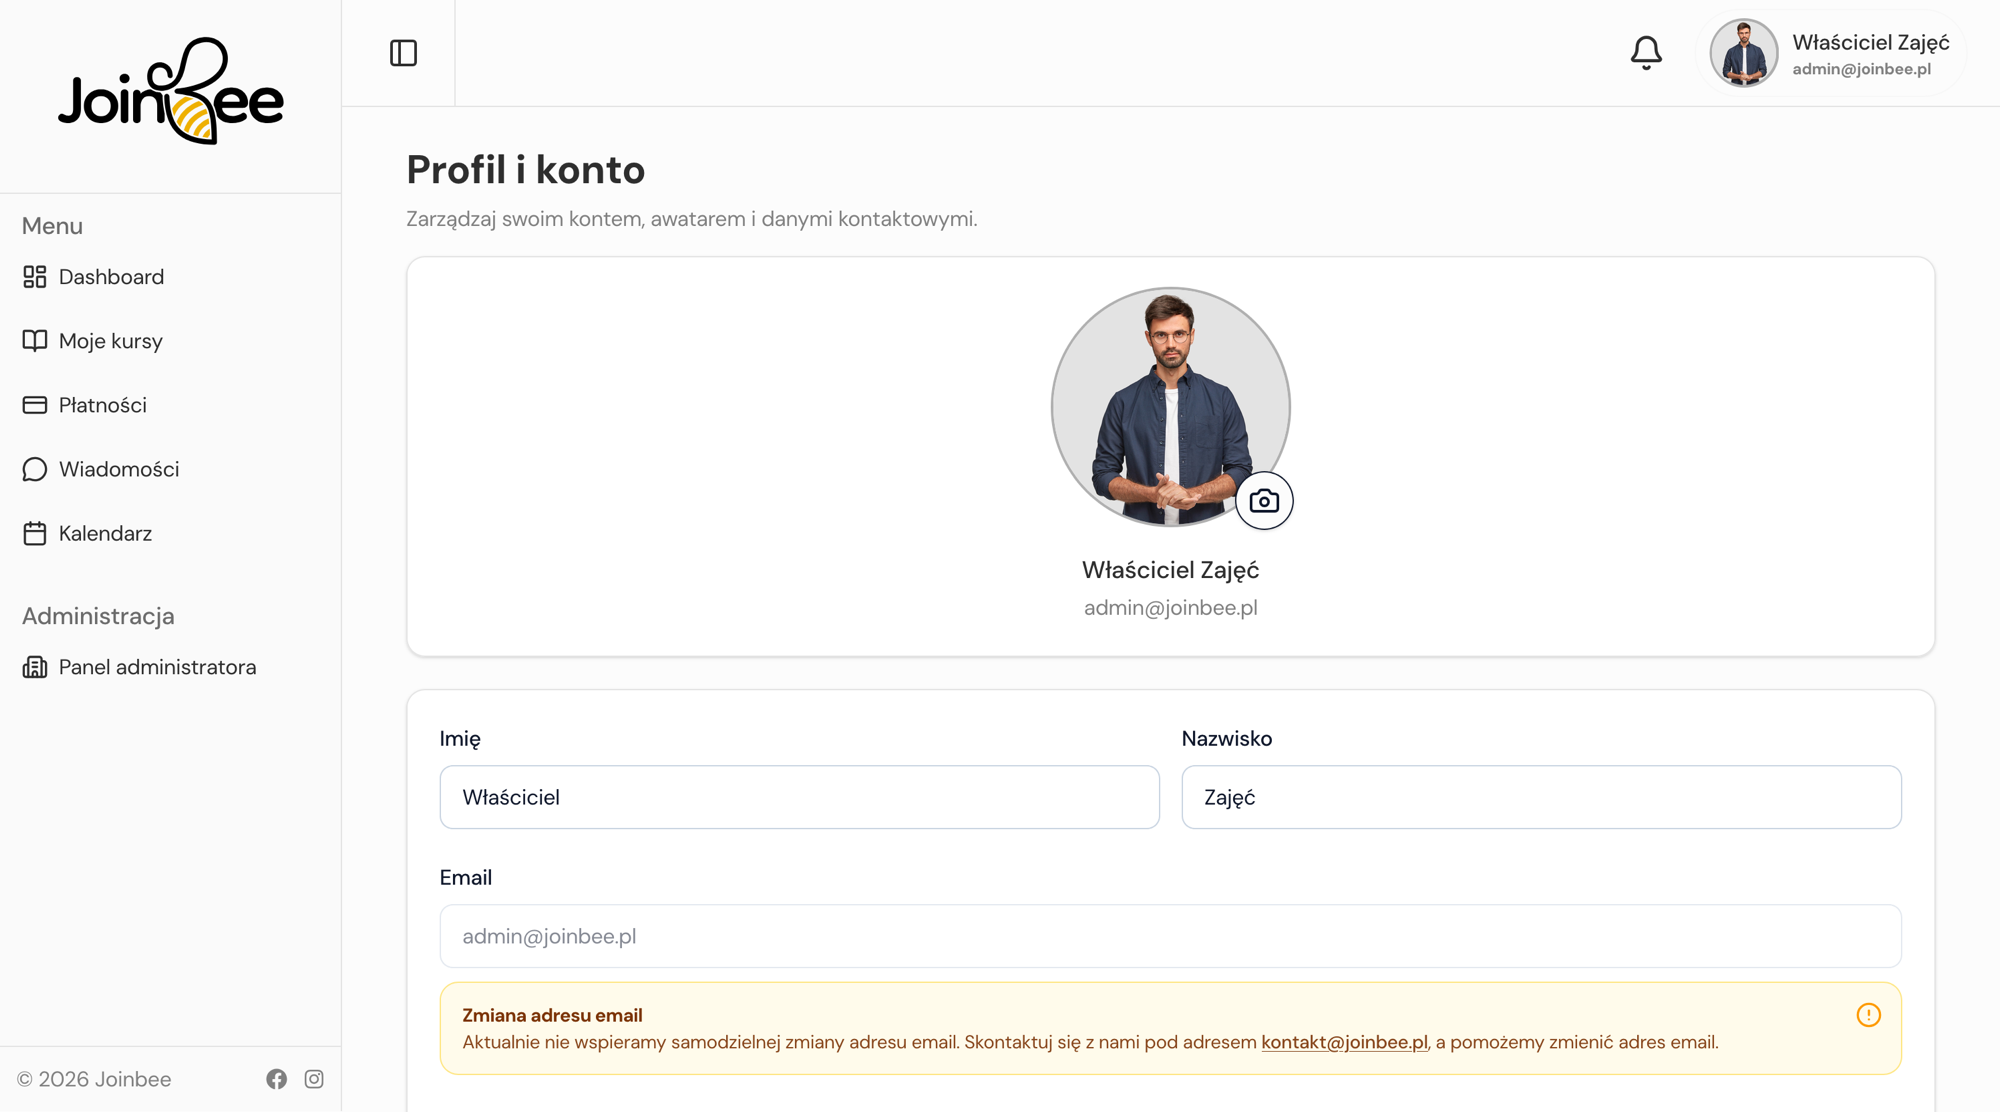This screenshot has height=1112, width=2000.
Task: Open notifications bell
Action: (1646, 53)
